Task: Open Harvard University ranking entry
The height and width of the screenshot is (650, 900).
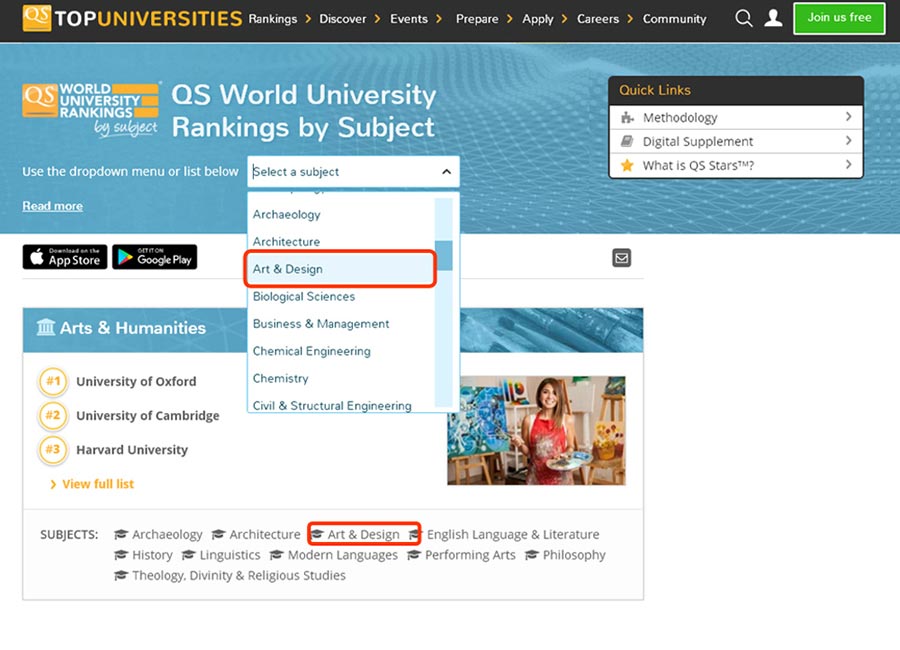Action: coord(132,450)
